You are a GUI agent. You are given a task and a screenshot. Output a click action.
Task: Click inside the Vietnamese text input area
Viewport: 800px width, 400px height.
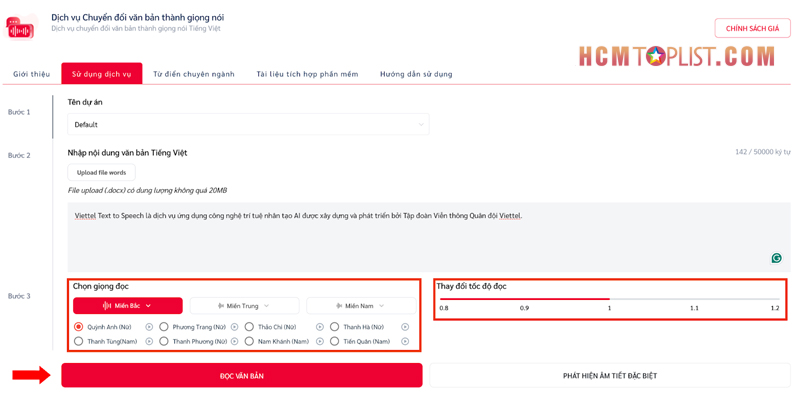pyautogui.click(x=429, y=237)
